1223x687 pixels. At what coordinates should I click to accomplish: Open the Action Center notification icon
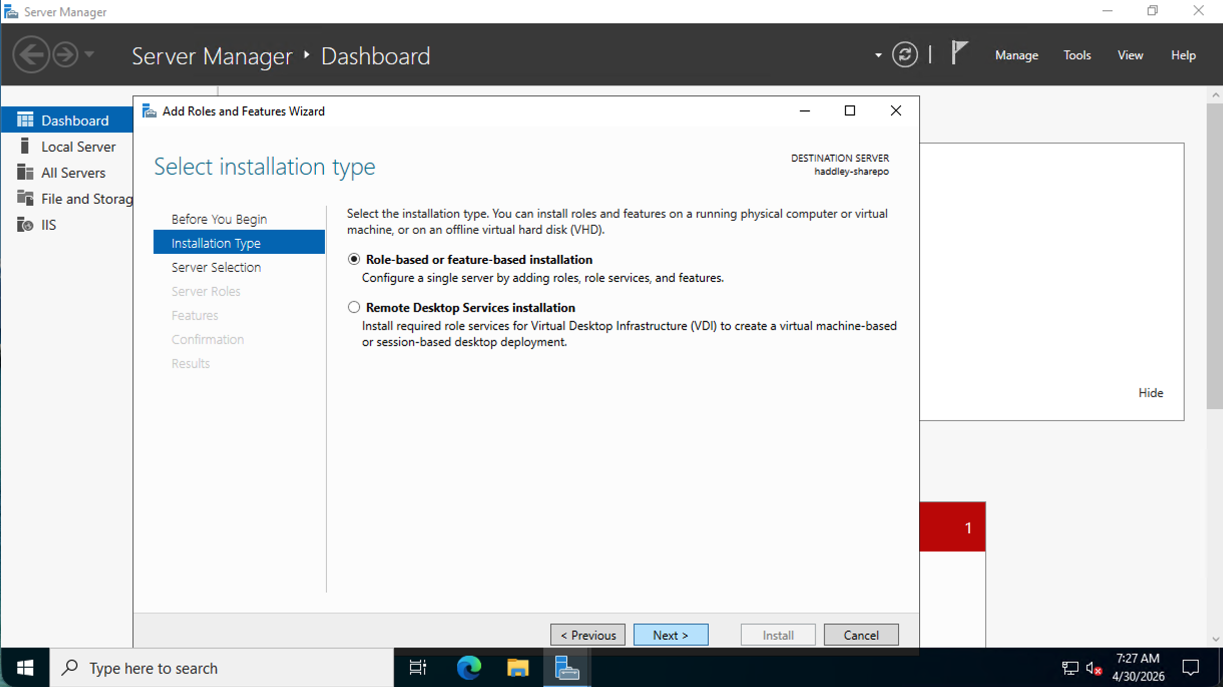(x=1191, y=667)
